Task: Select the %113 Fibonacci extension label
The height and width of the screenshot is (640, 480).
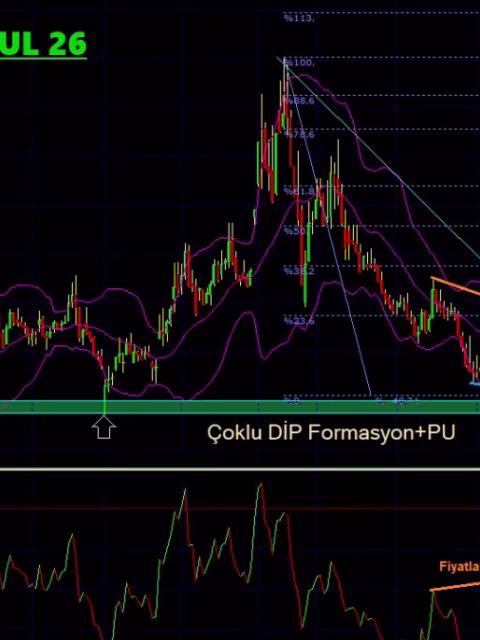Action: (x=300, y=18)
